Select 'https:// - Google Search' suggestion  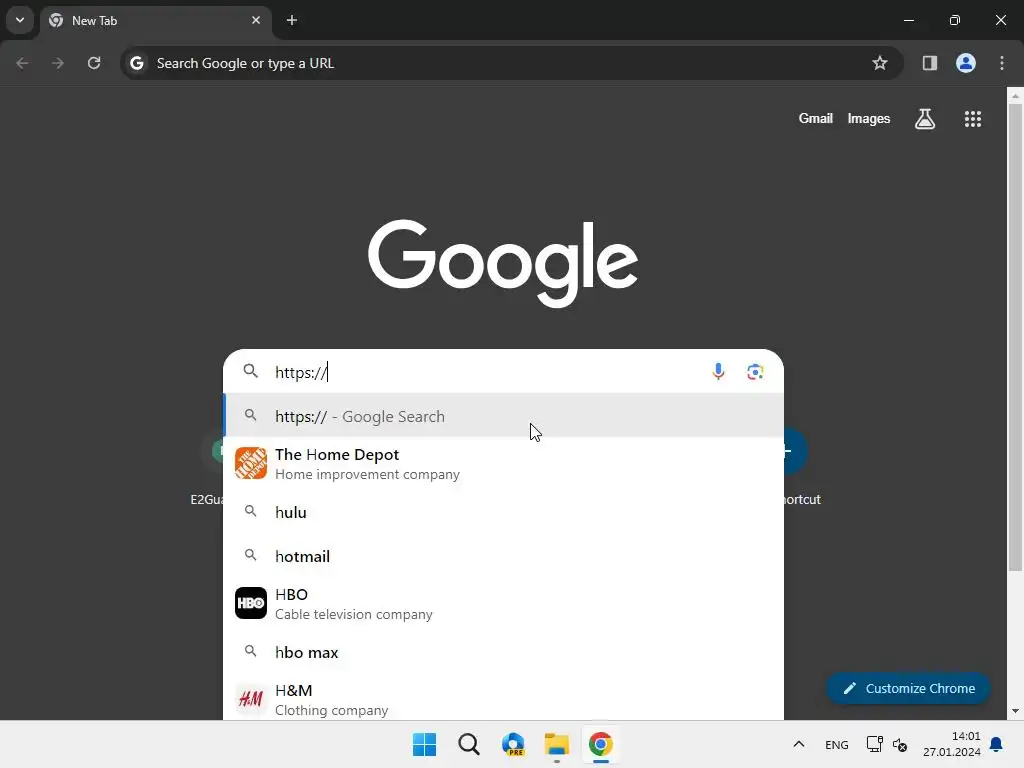503,416
